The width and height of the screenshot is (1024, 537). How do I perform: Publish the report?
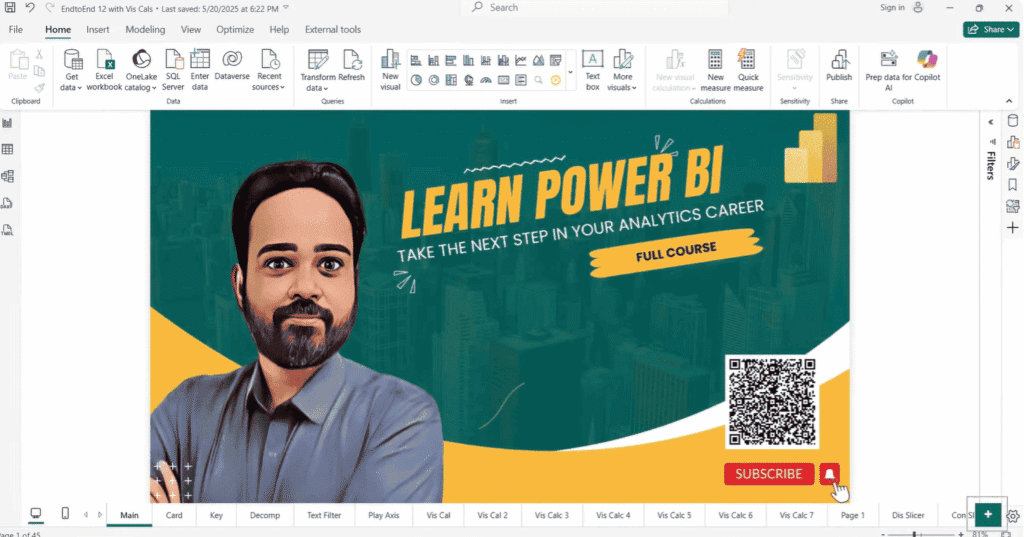coord(839,65)
